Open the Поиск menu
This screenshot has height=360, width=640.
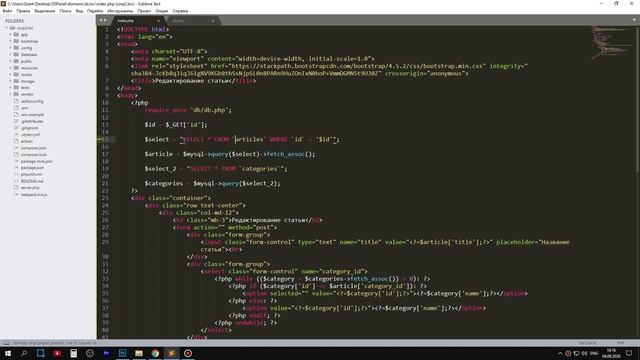[65, 11]
